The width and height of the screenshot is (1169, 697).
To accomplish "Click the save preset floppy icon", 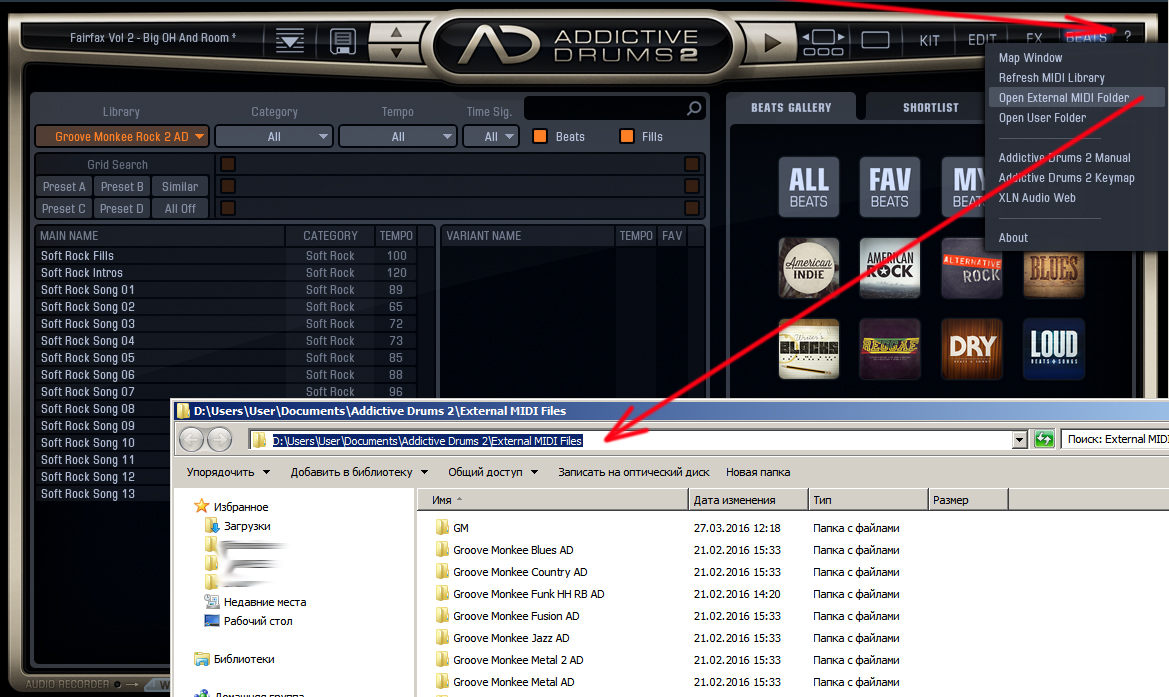I will [342, 41].
